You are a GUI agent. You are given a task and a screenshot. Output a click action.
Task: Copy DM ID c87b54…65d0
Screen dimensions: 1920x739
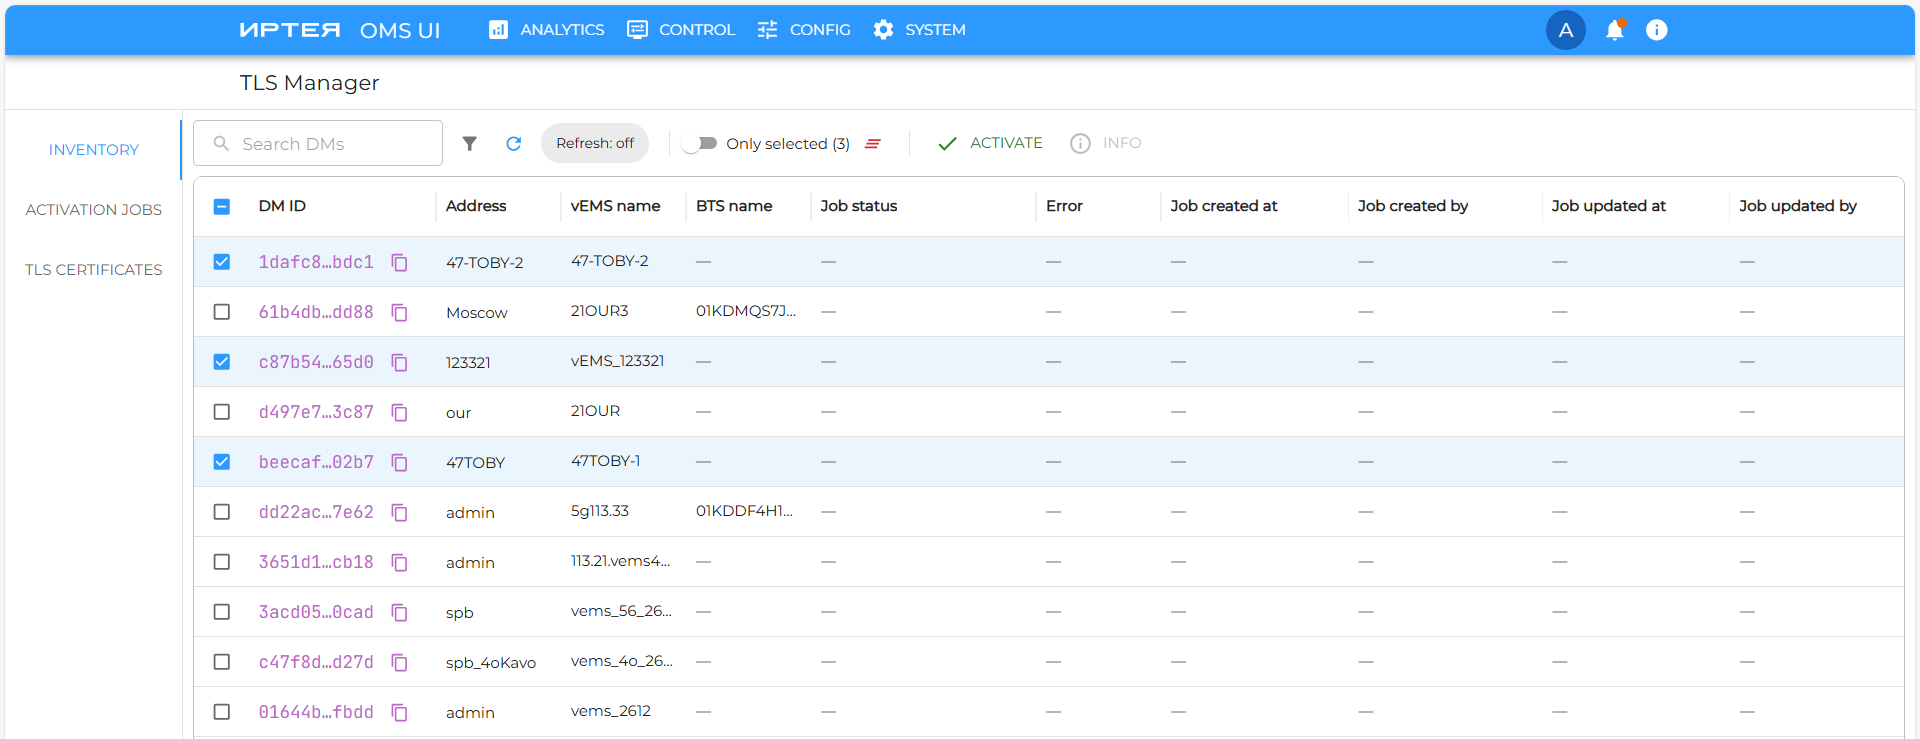point(399,362)
